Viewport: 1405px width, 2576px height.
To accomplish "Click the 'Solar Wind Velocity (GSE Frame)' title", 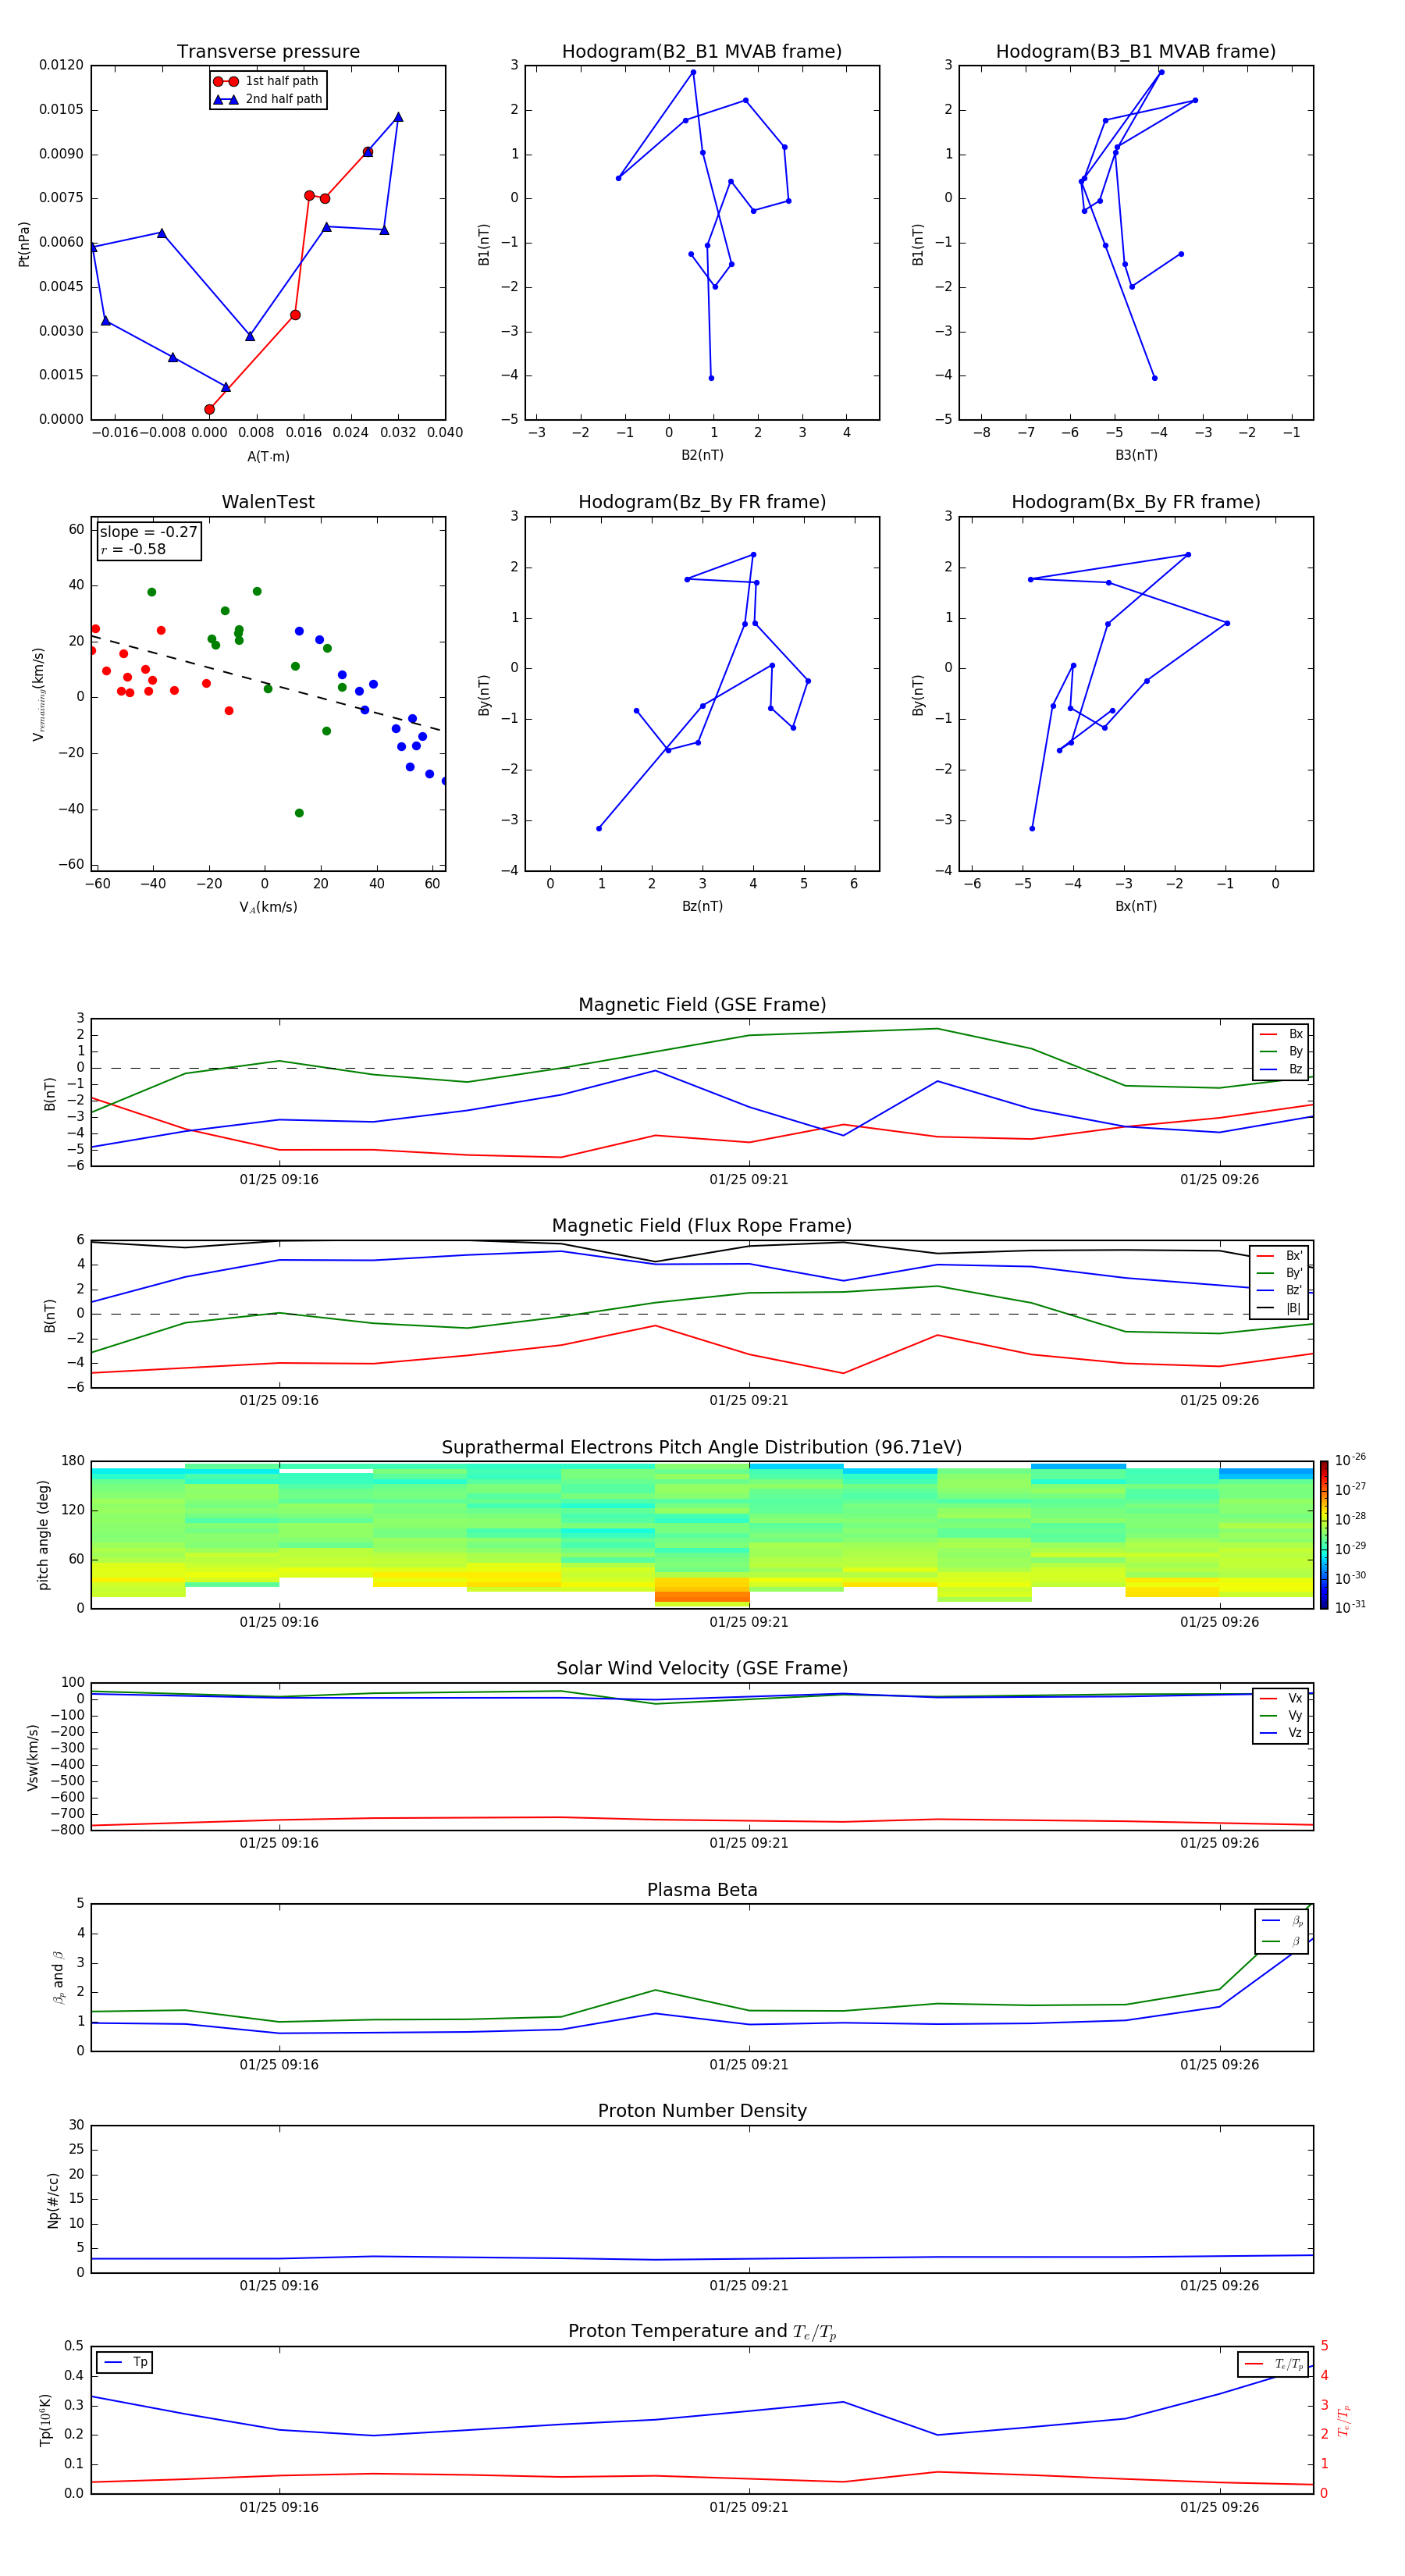I will (x=702, y=1668).
